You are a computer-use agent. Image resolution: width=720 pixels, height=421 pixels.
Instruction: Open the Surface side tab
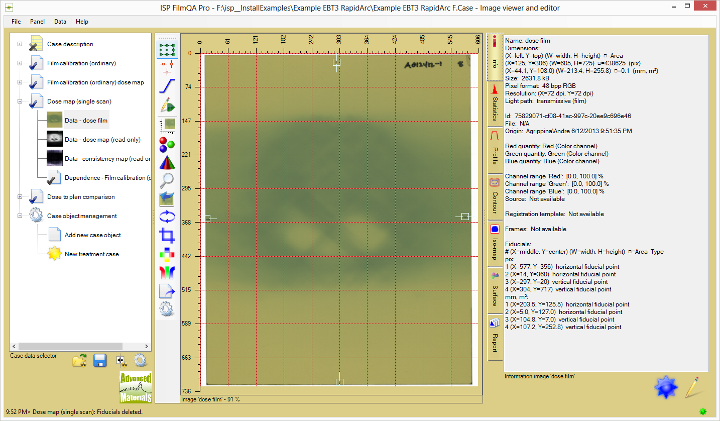coord(495,291)
